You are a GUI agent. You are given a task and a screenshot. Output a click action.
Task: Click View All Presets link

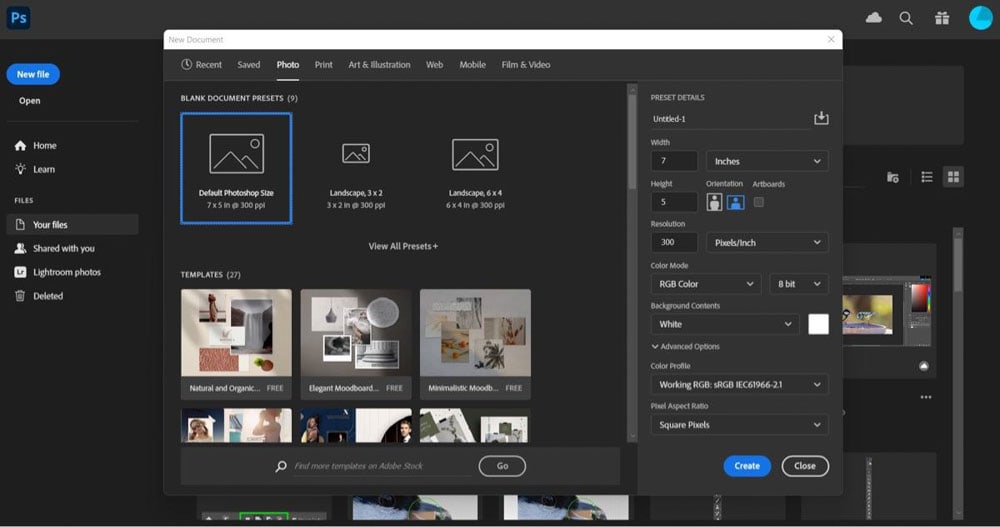click(x=403, y=246)
